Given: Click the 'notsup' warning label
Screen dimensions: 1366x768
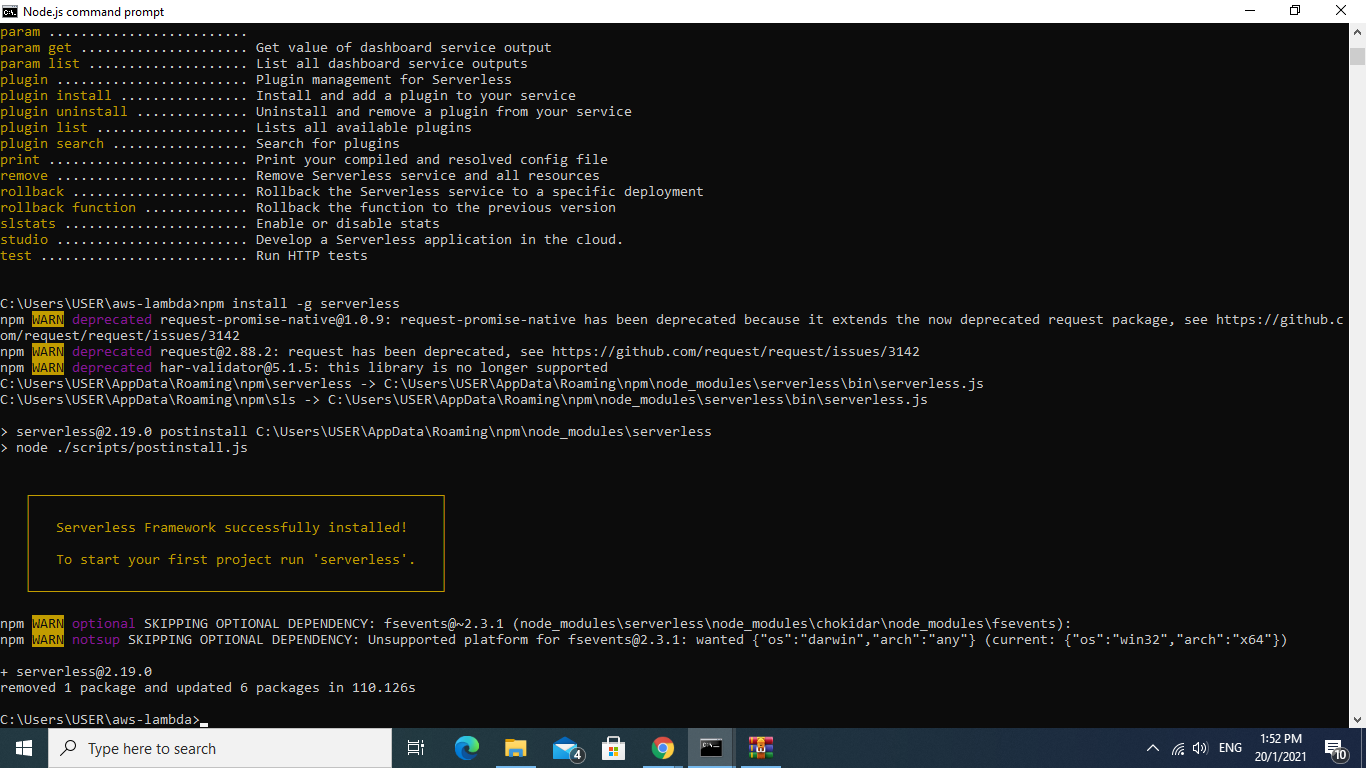Looking at the screenshot, I should coord(96,639).
